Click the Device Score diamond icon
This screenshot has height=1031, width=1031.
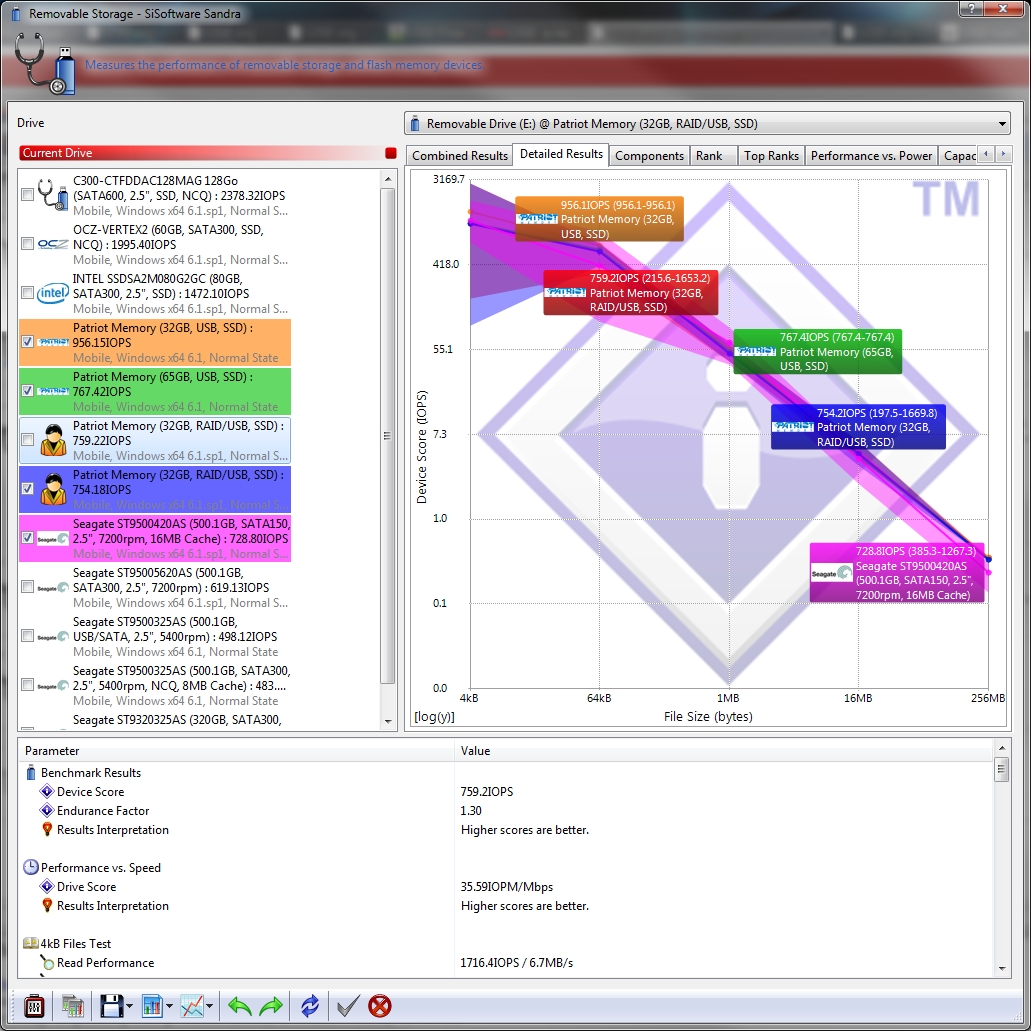(47, 792)
